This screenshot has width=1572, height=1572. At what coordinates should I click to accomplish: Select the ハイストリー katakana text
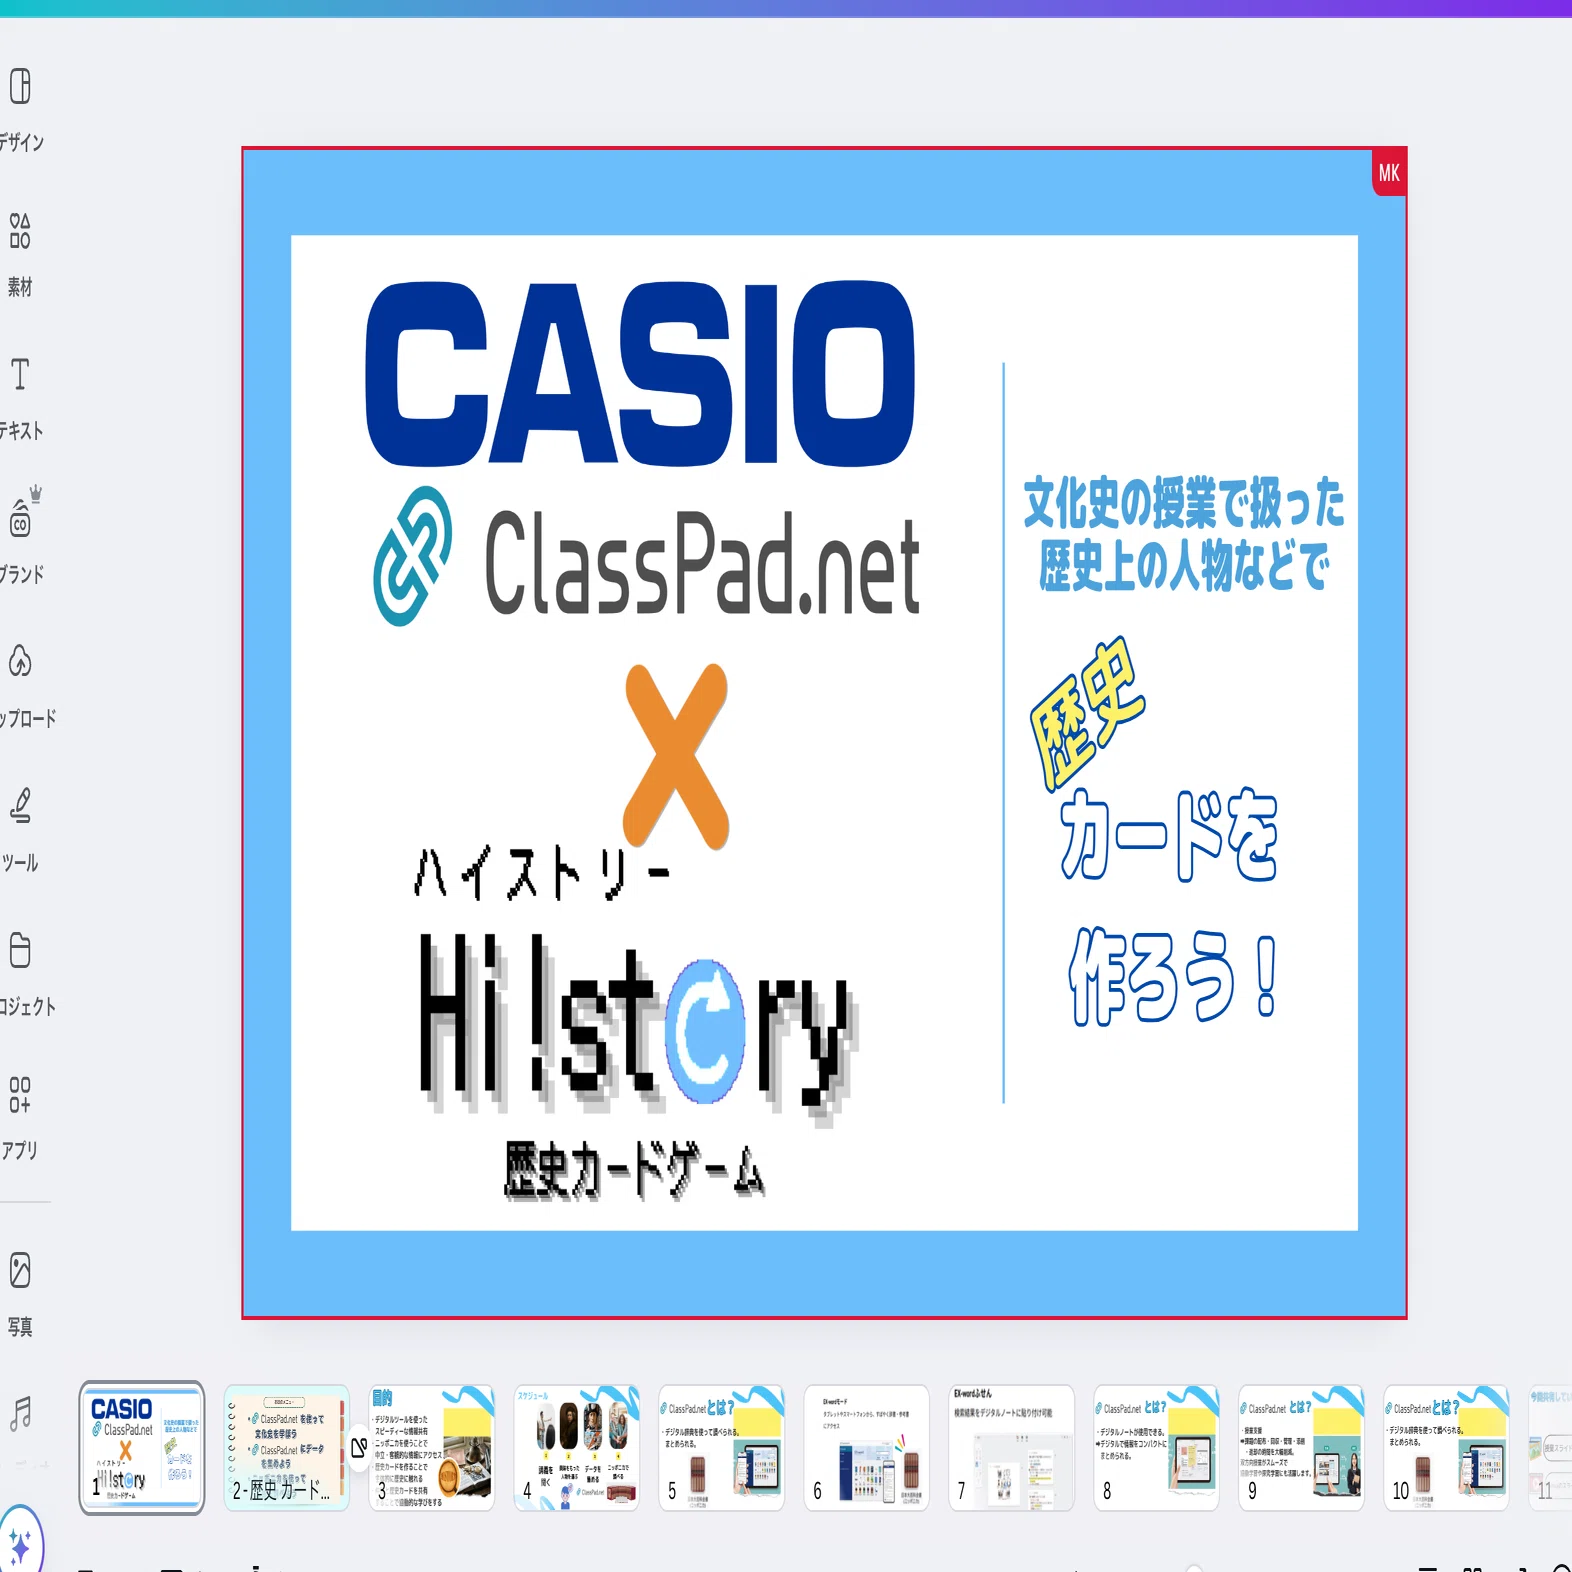[x=540, y=872]
